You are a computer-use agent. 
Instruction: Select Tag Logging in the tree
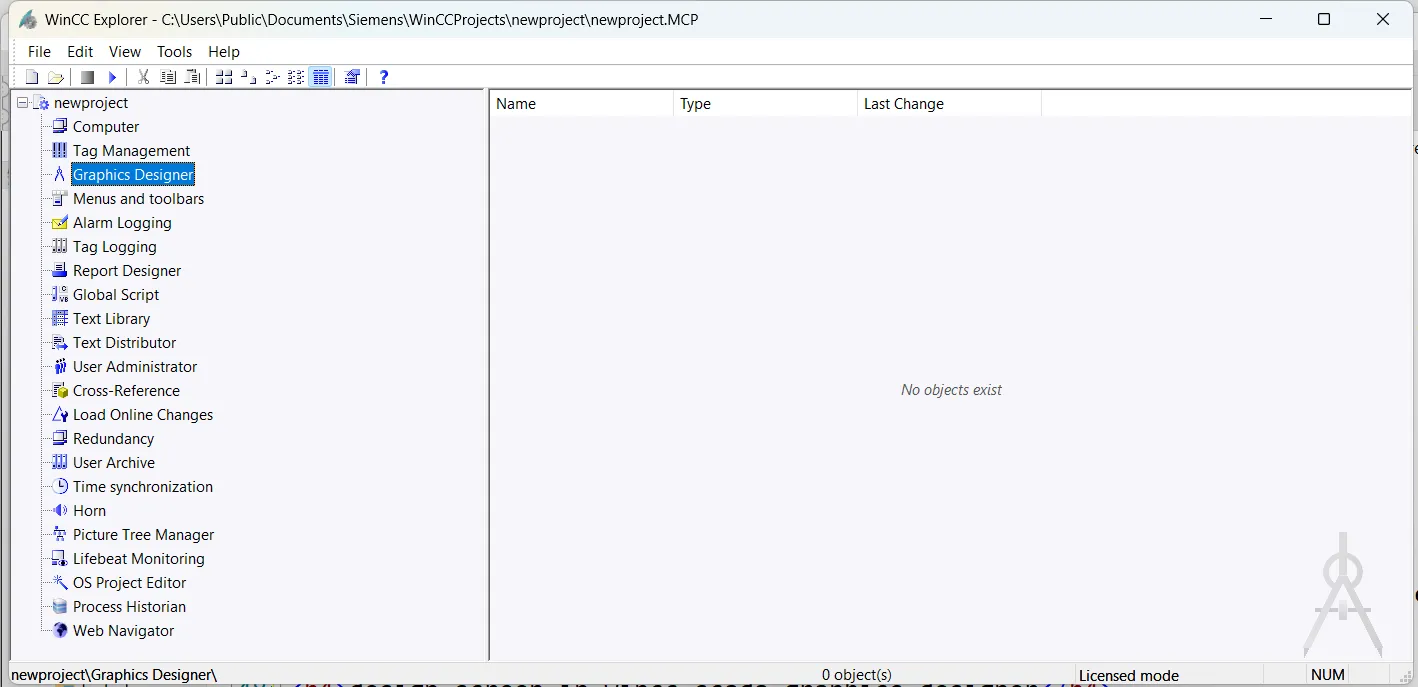(x=114, y=246)
